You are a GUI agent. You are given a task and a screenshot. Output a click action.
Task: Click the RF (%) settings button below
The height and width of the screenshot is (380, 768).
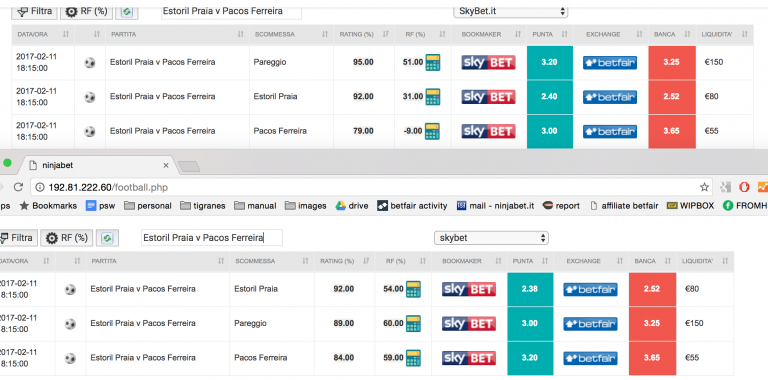click(67, 238)
